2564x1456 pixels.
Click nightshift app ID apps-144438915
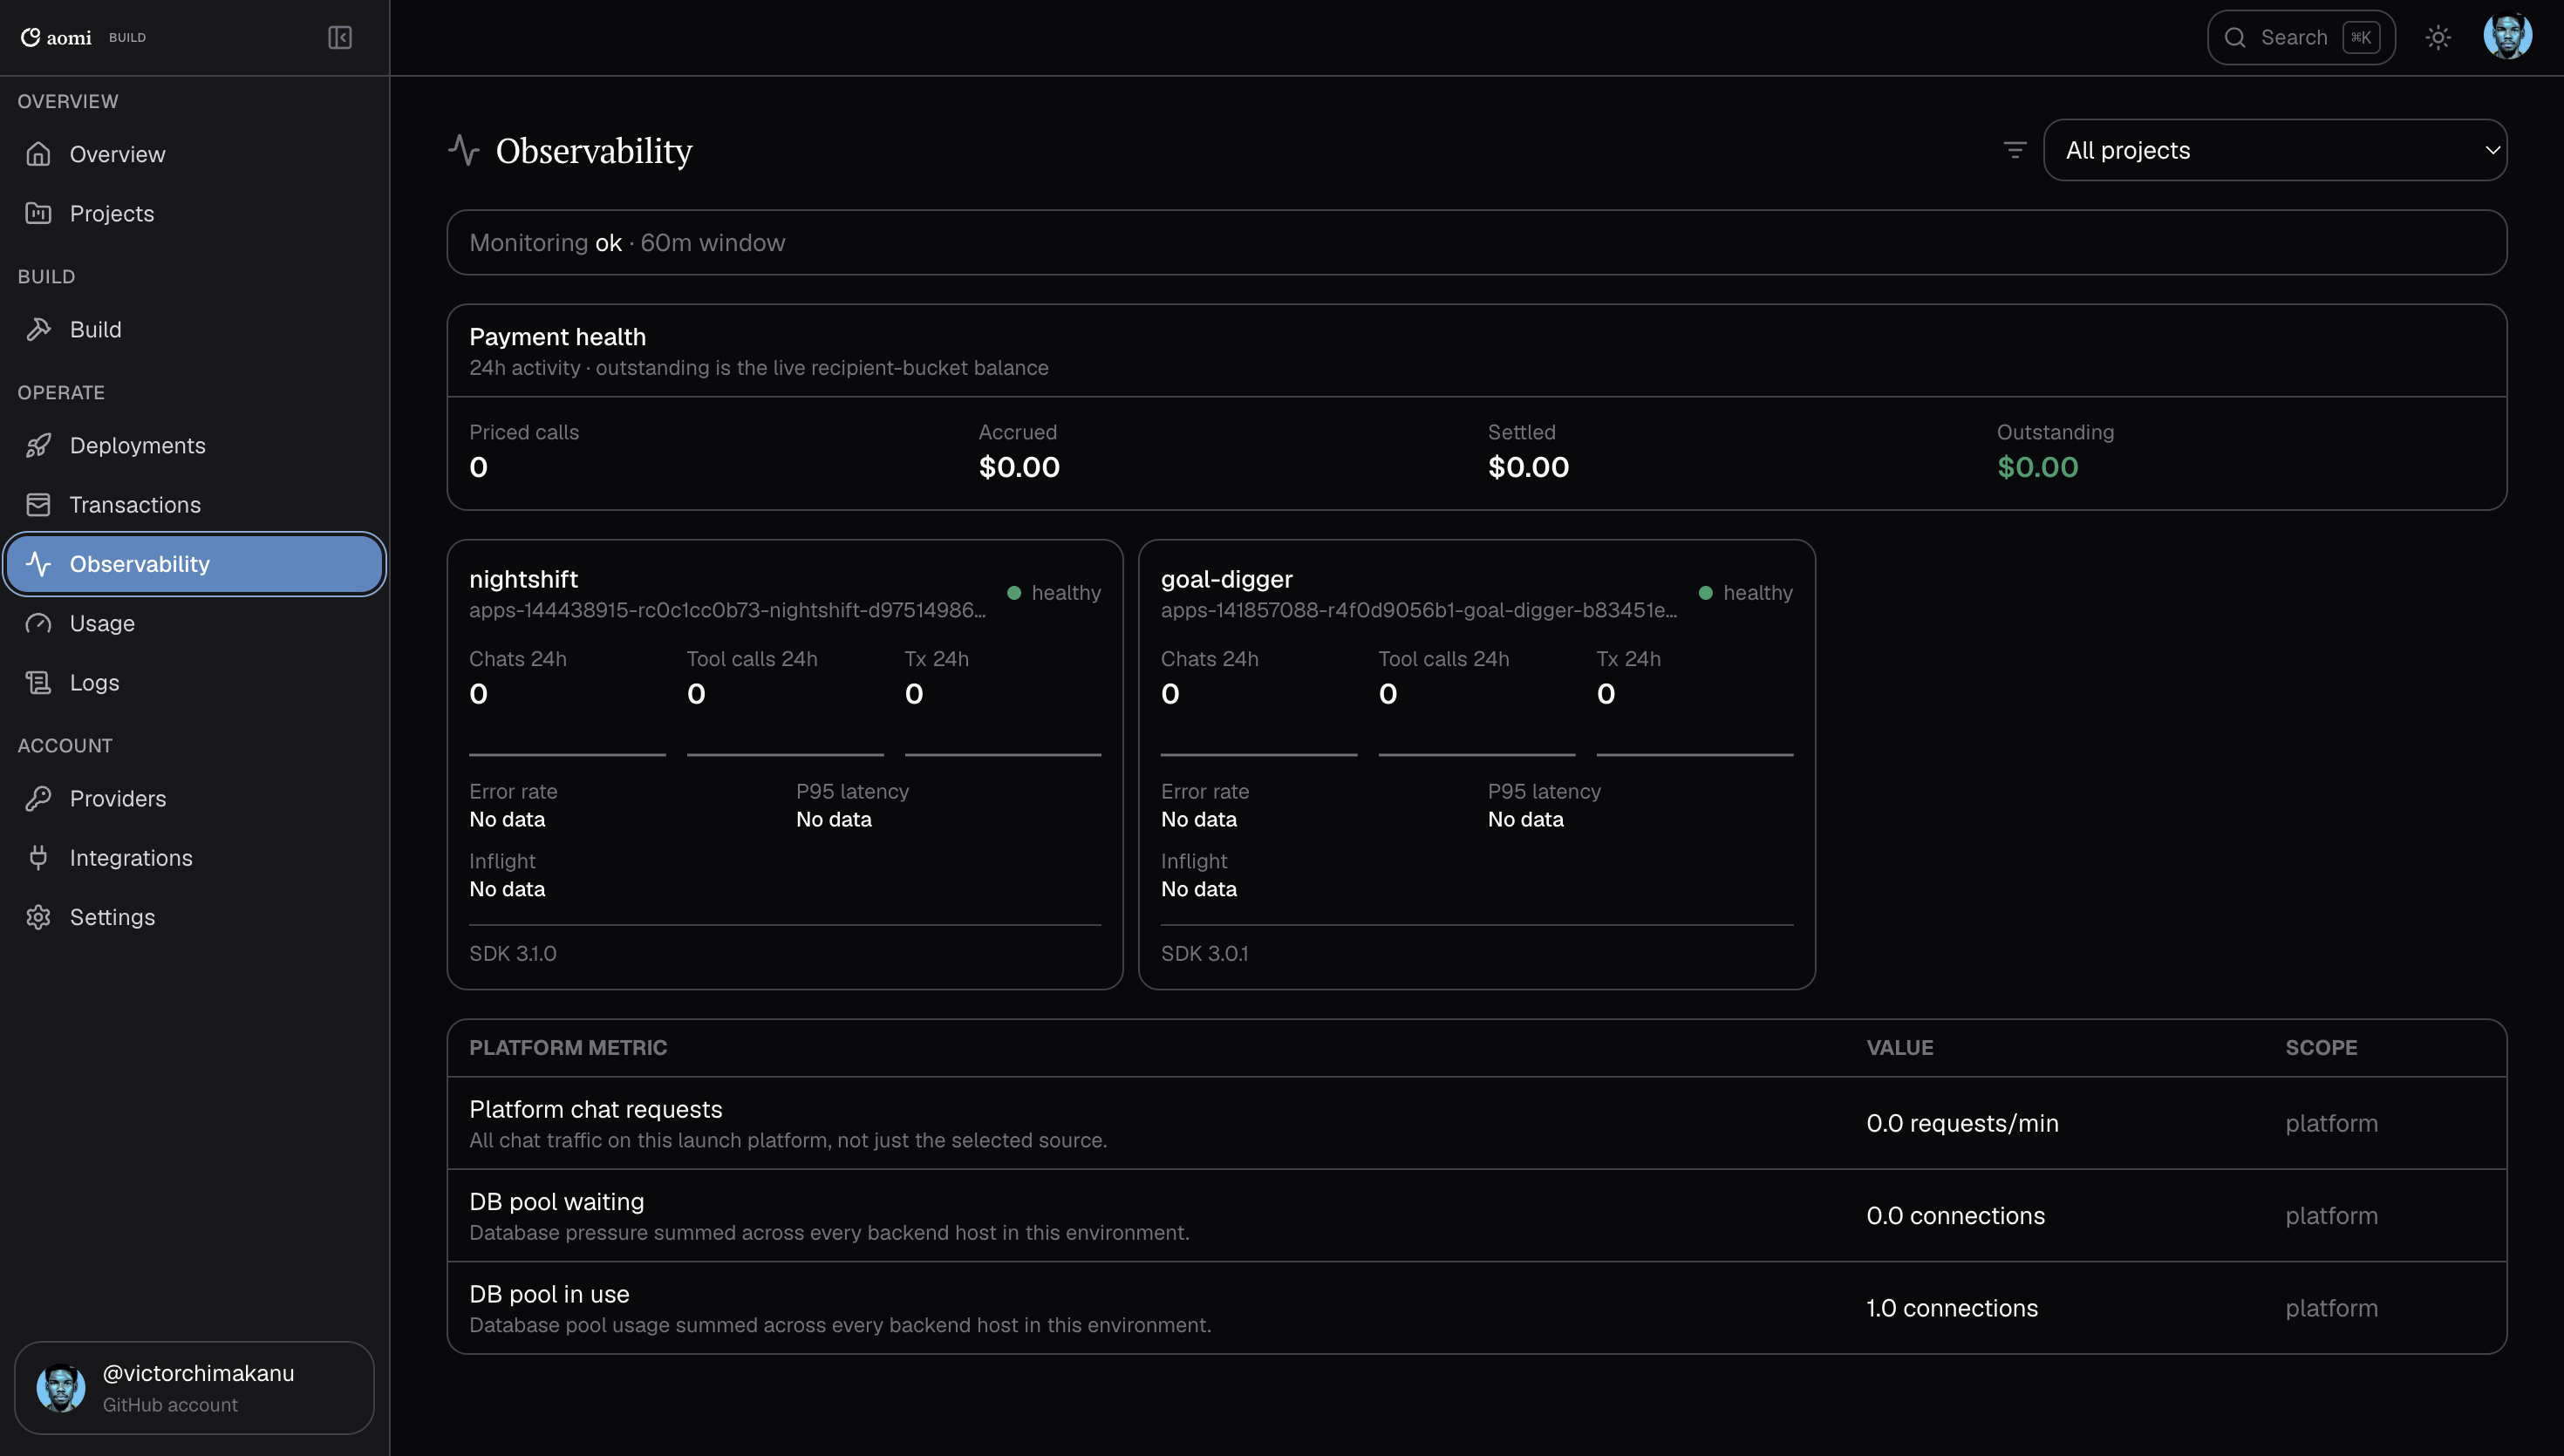tap(727, 610)
